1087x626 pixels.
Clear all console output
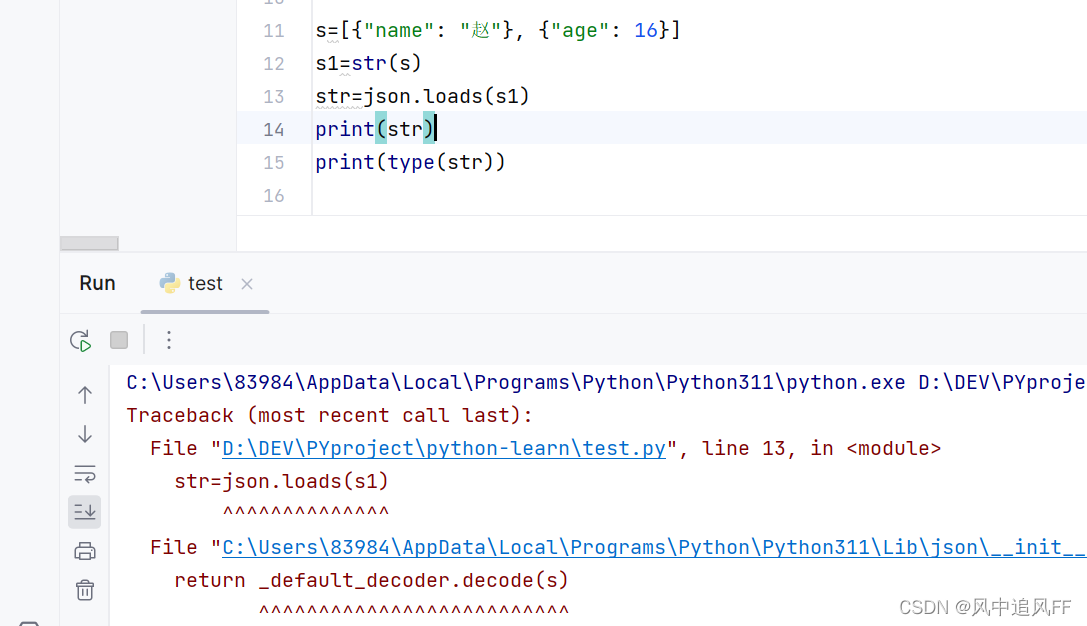click(x=84, y=590)
